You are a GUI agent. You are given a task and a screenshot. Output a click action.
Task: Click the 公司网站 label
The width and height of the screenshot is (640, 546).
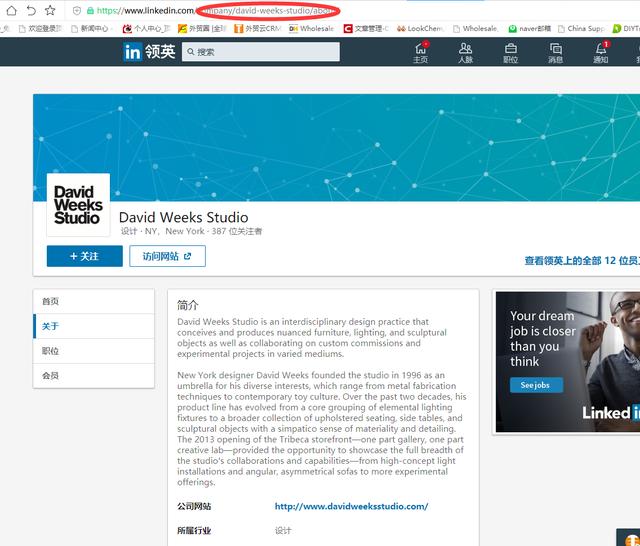coord(194,506)
